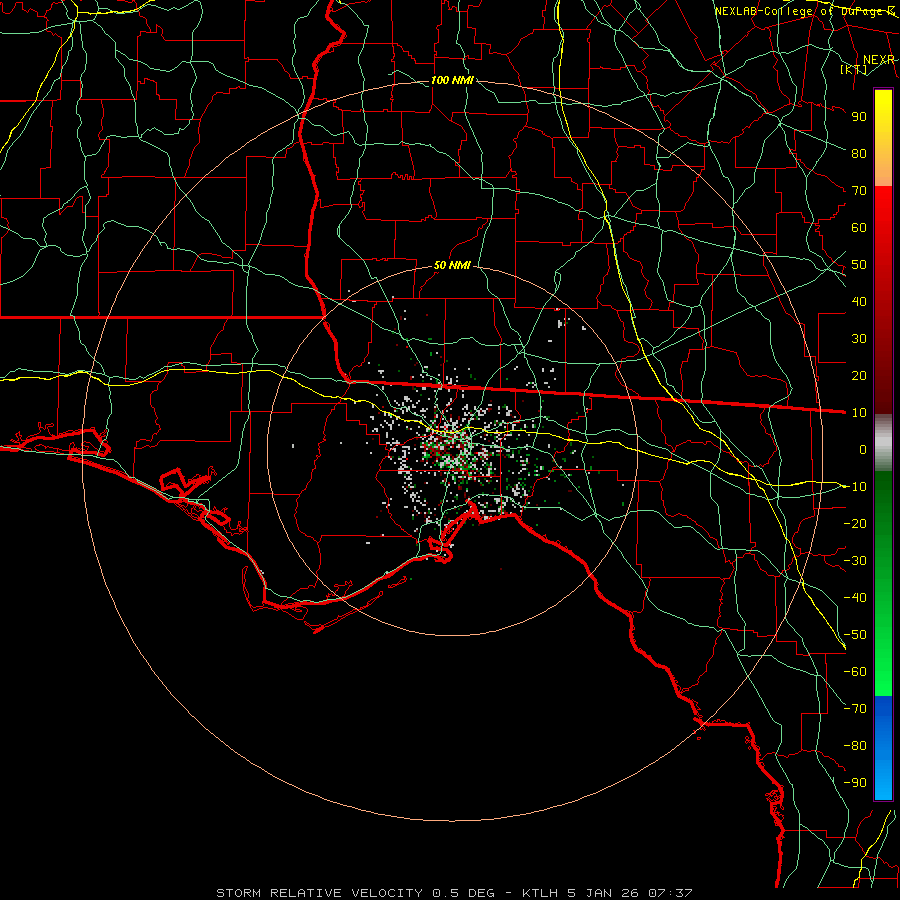
Task: Click the "20" velocity scale label
Action: [x=859, y=376]
